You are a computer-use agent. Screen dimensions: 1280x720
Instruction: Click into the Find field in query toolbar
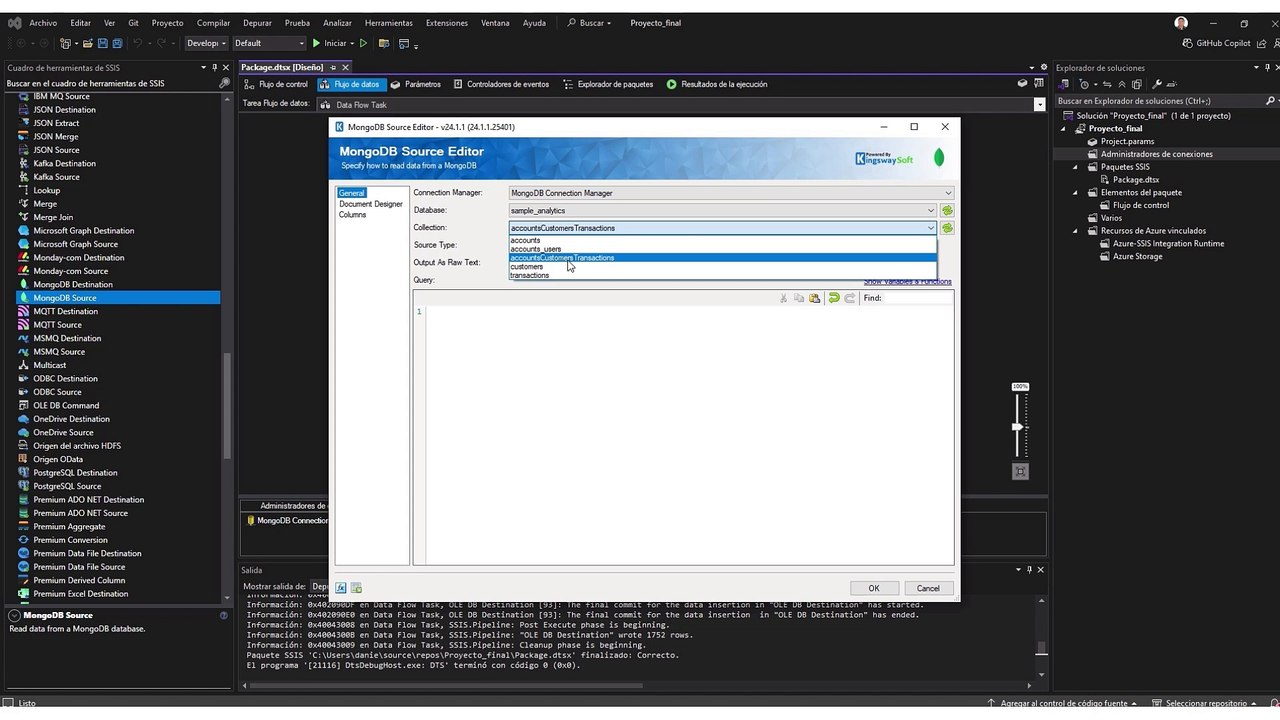(x=918, y=298)
